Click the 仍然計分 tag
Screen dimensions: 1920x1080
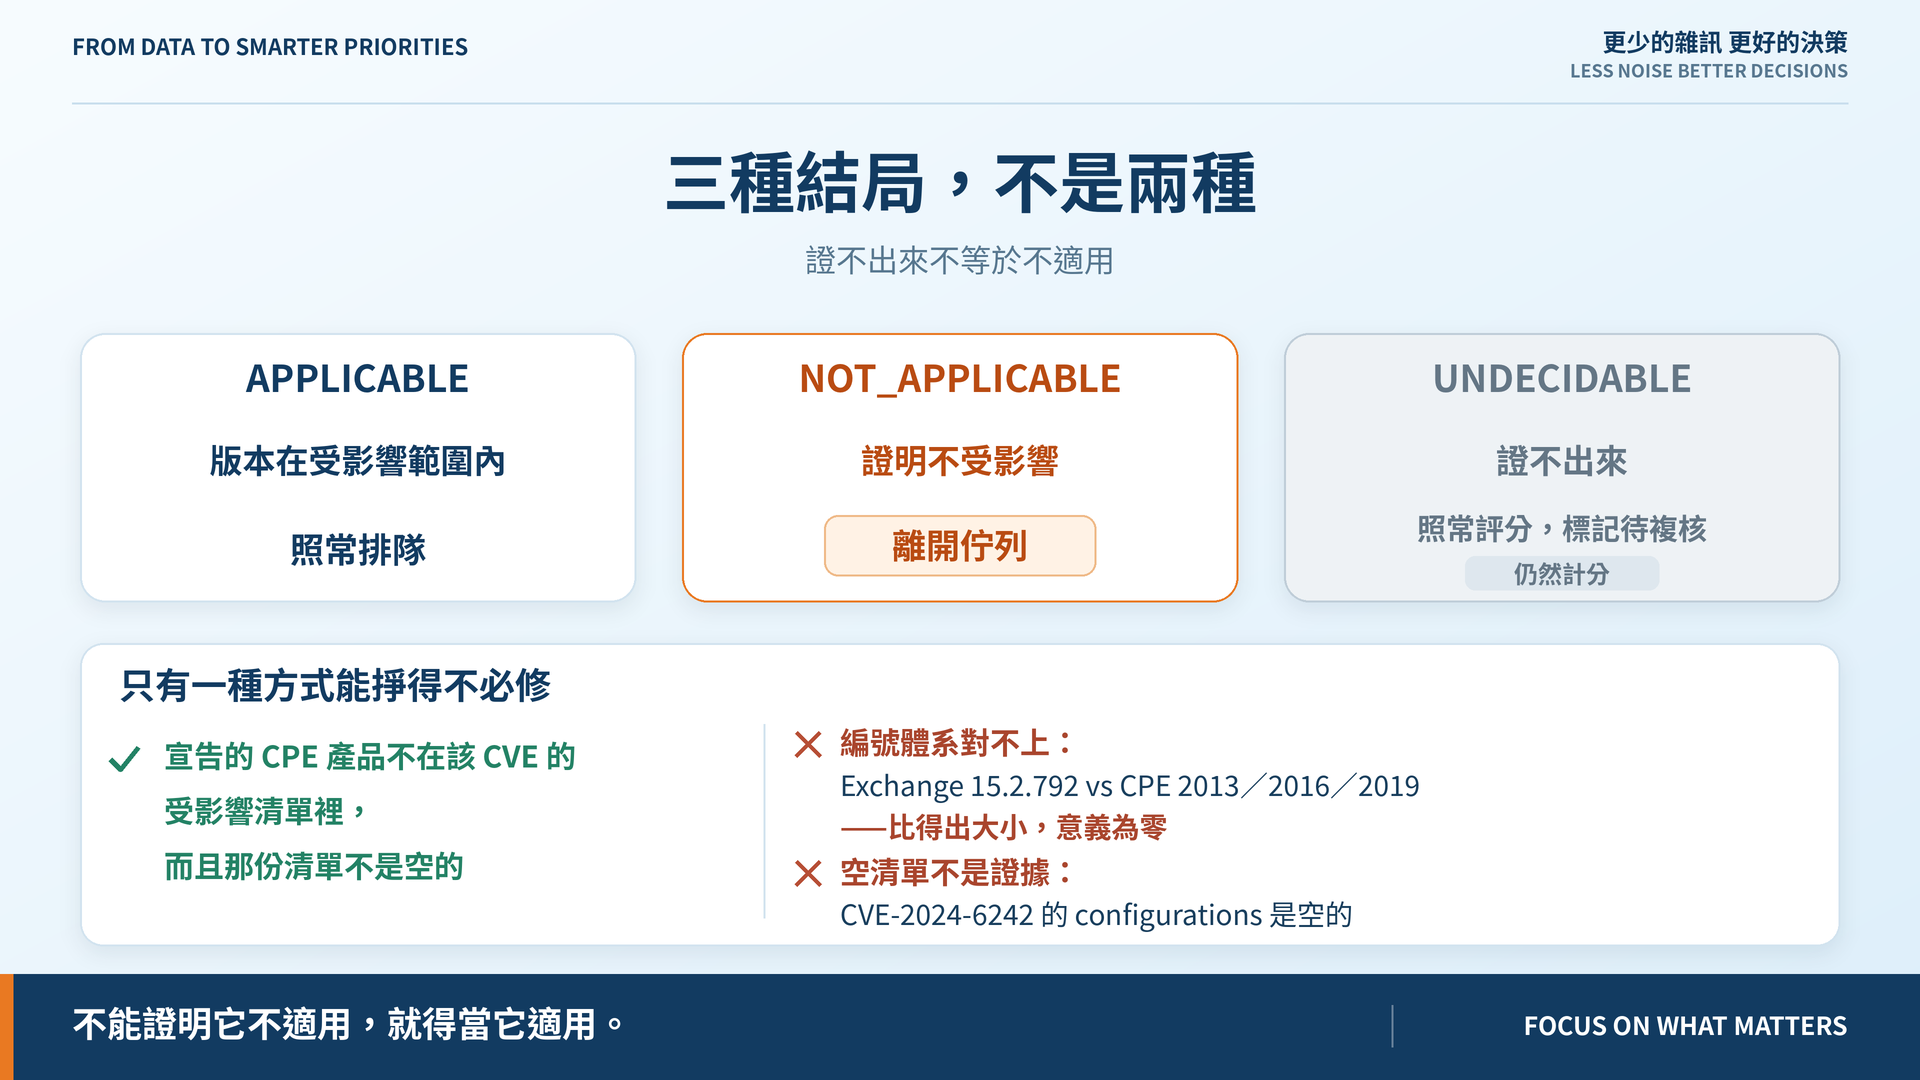coord(1562,574)
